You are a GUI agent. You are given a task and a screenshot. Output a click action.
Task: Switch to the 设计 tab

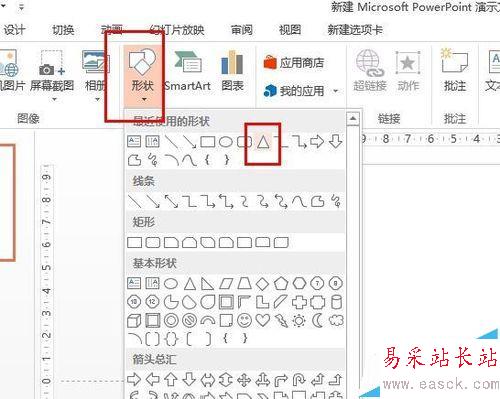(15, 30)
